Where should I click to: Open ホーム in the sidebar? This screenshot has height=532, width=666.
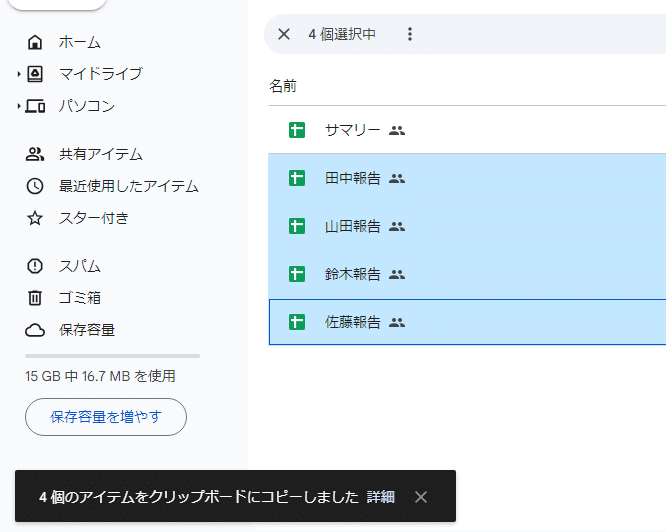[79, 42]
